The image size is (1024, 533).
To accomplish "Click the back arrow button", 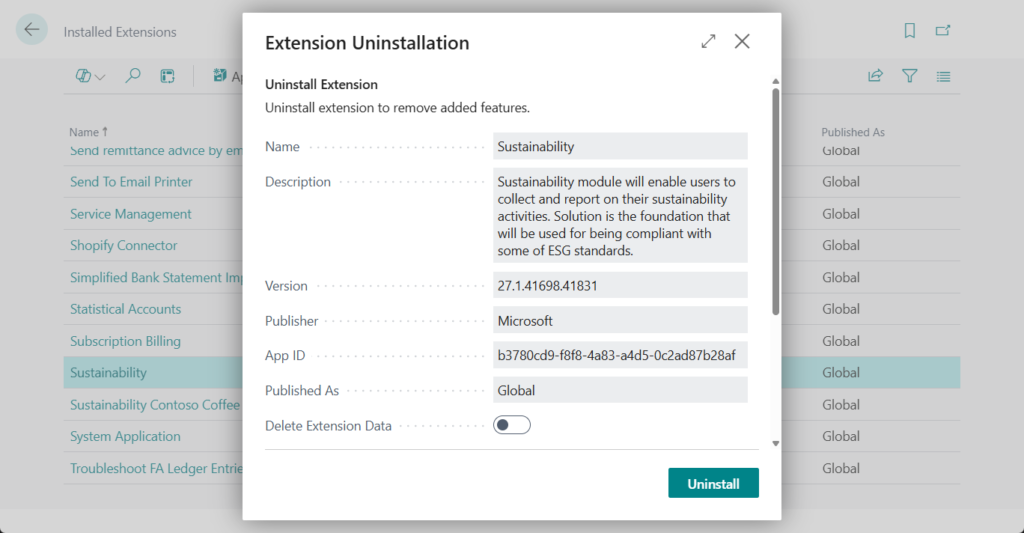I will [32, 30].
